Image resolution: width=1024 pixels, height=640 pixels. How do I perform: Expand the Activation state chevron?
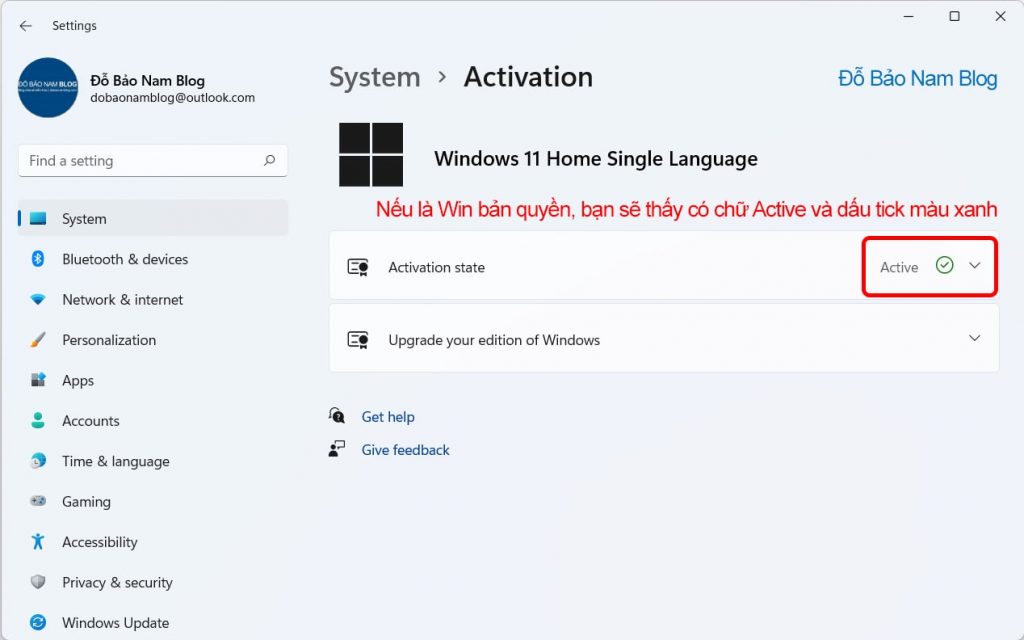(975, 266)
